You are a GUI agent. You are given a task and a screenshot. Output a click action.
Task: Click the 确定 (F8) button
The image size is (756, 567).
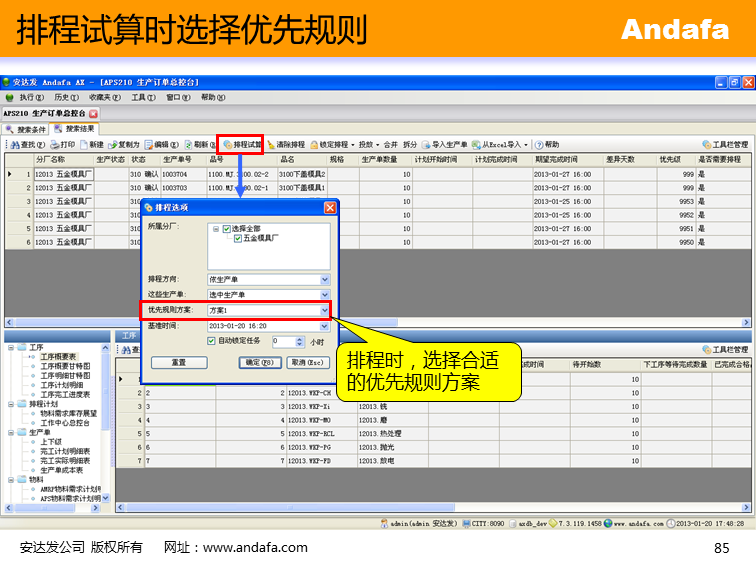click(260, 362)
